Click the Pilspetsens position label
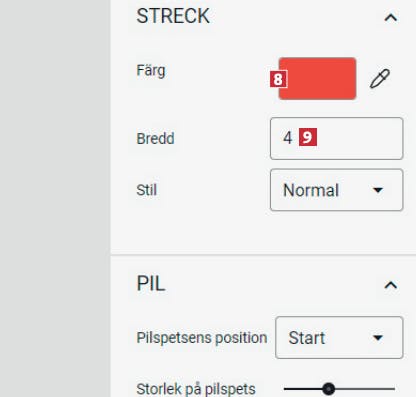Viewport: 416px width, 397px height. [202, 338]
